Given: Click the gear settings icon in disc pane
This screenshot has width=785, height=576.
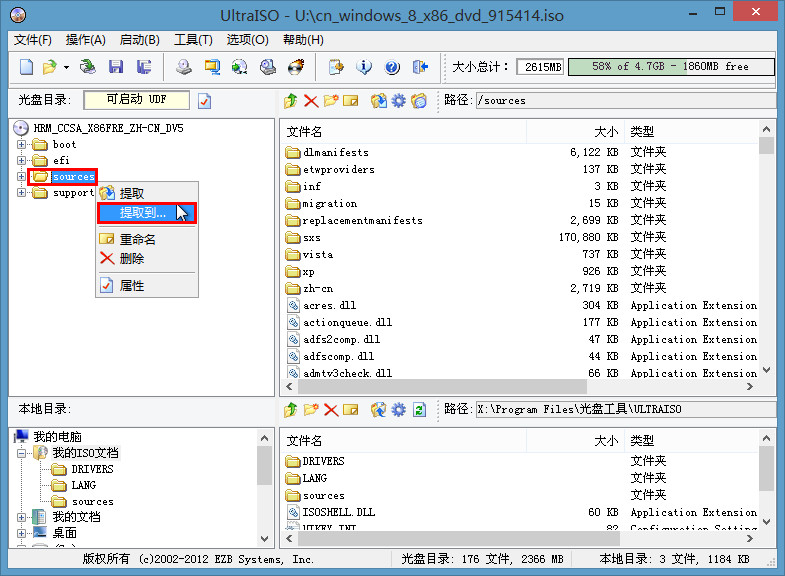Looking at the screenshot, I should click(x=399, y=101).
